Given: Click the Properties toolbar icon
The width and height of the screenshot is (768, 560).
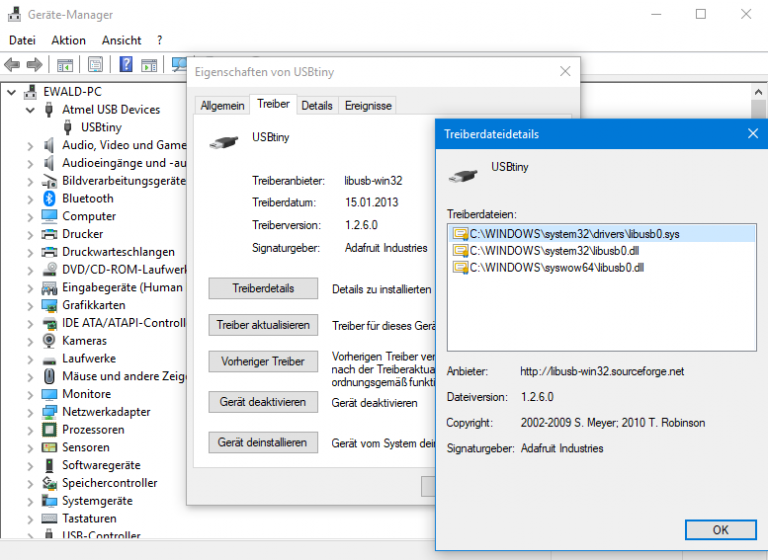Looking at the screenshot, I should coord(95,65).
